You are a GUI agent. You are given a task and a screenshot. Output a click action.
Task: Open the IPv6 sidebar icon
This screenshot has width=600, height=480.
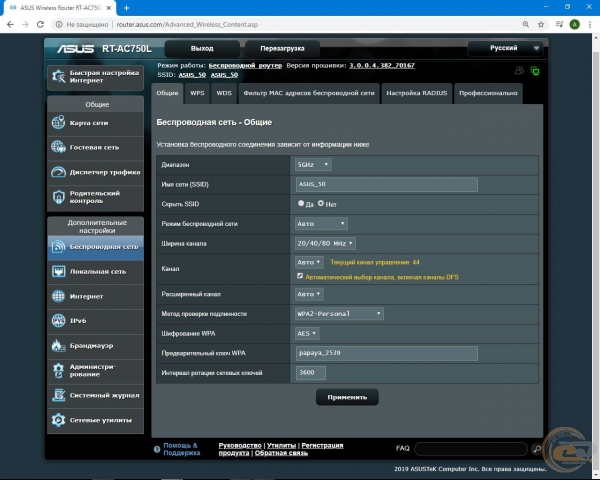point(59,320)
